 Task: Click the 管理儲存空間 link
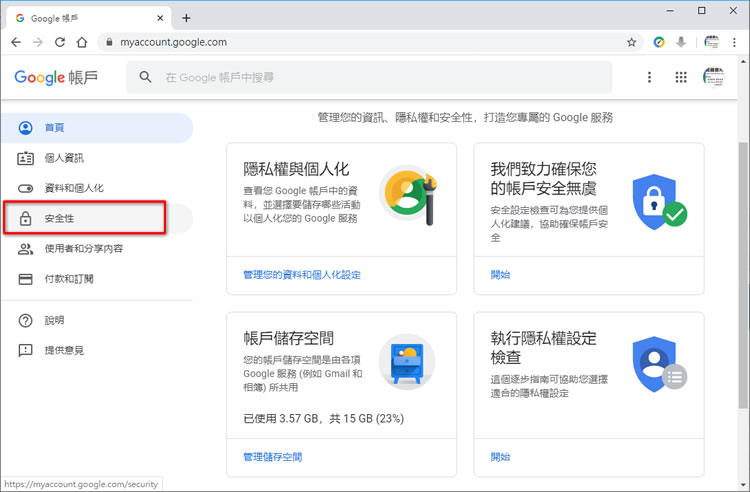click(x=273, y=457)
